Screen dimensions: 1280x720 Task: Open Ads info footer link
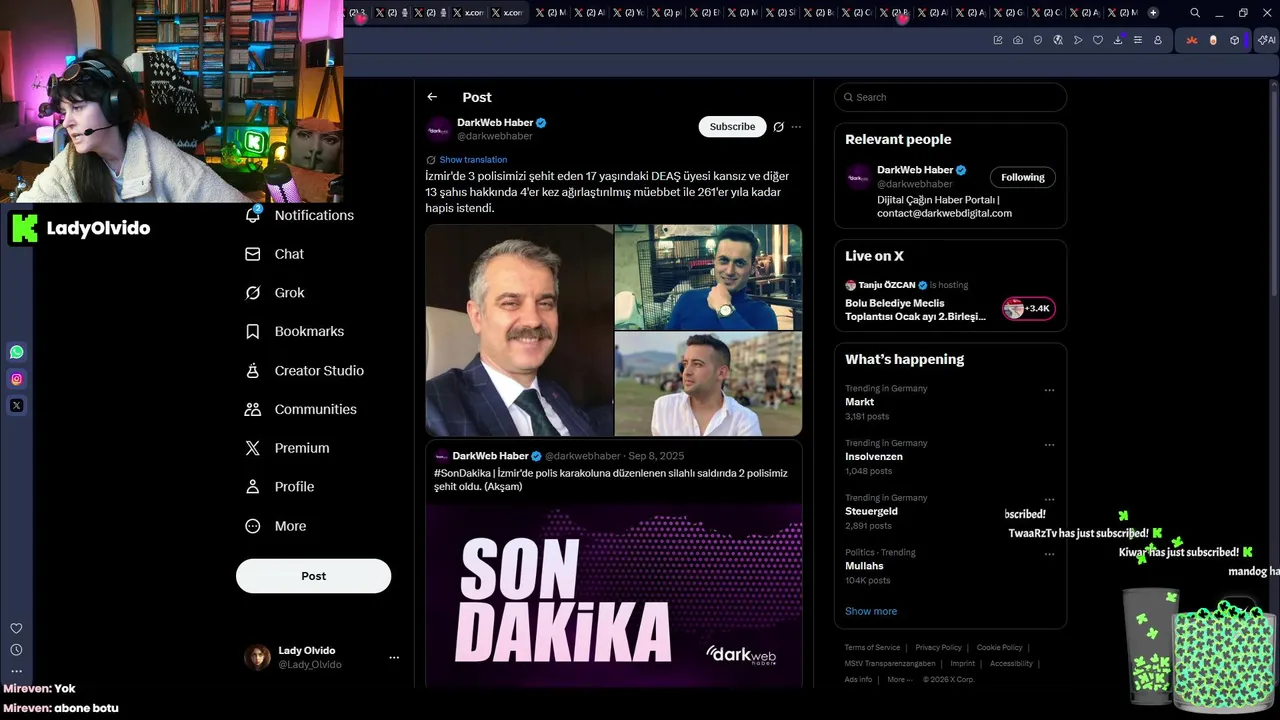[858, 679]
